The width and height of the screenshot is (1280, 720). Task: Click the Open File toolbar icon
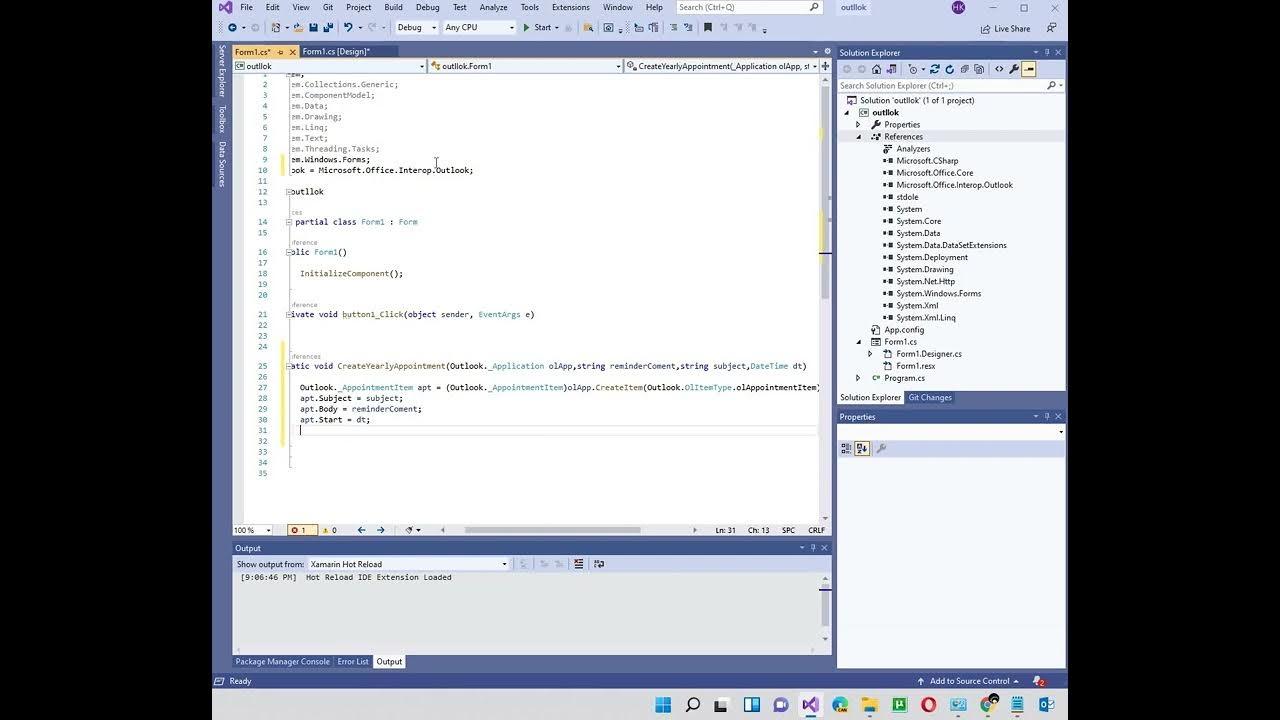[x=298, y=28]
